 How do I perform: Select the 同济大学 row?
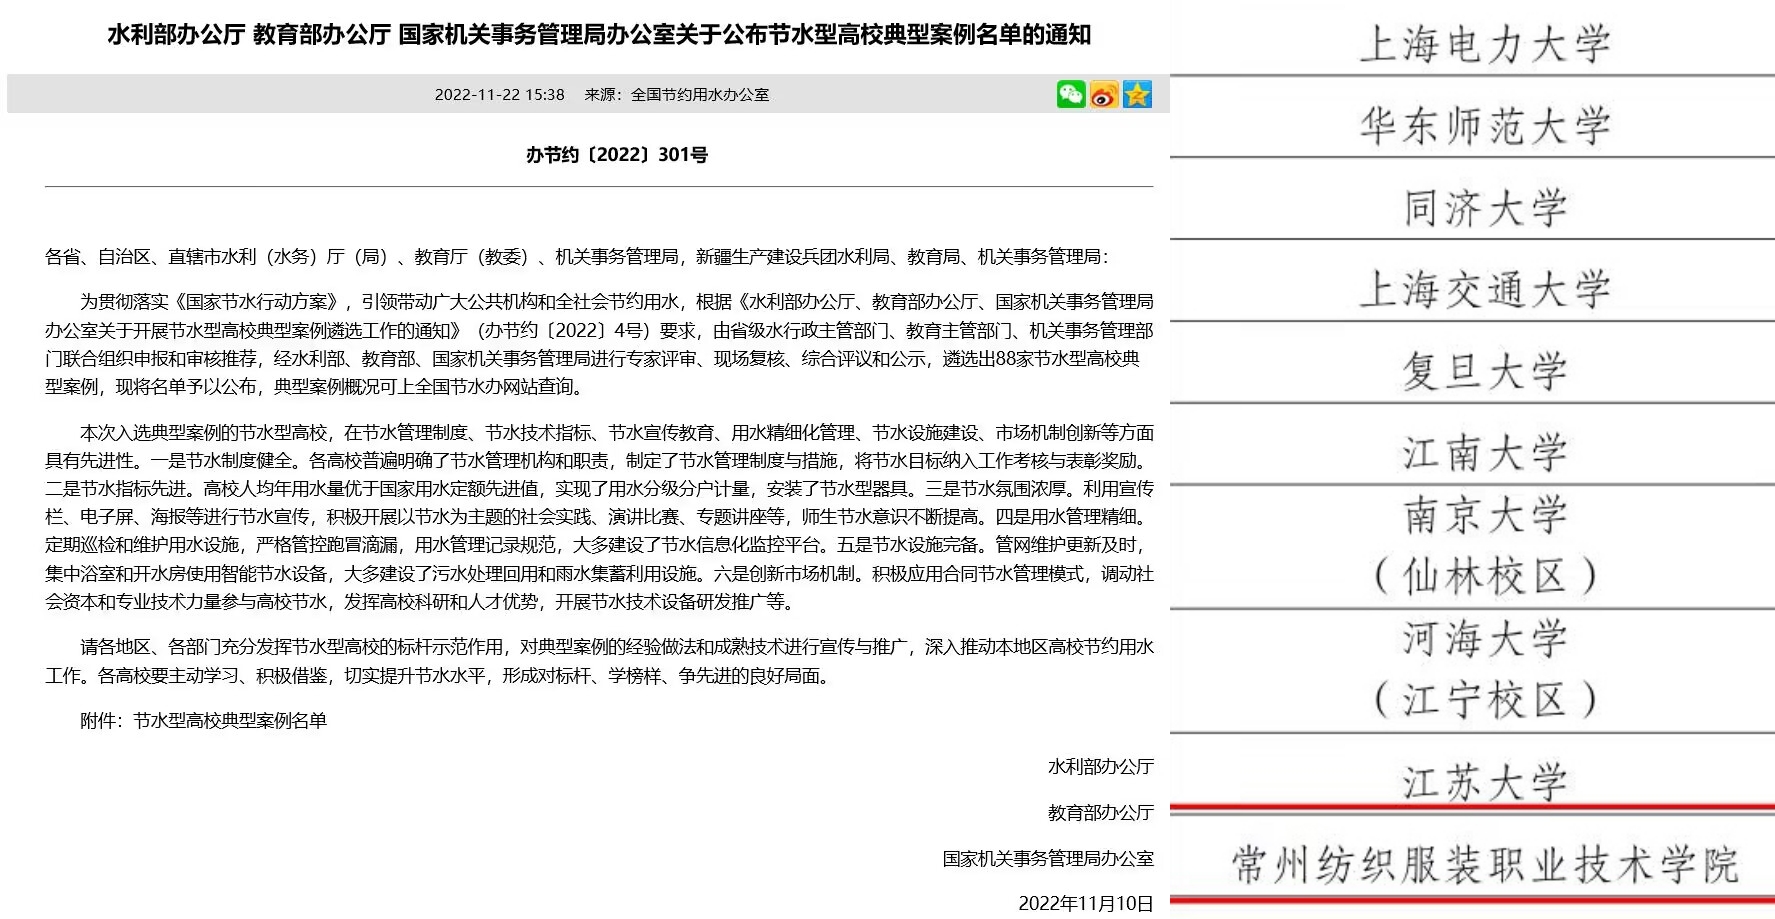tap(1485, 209)
